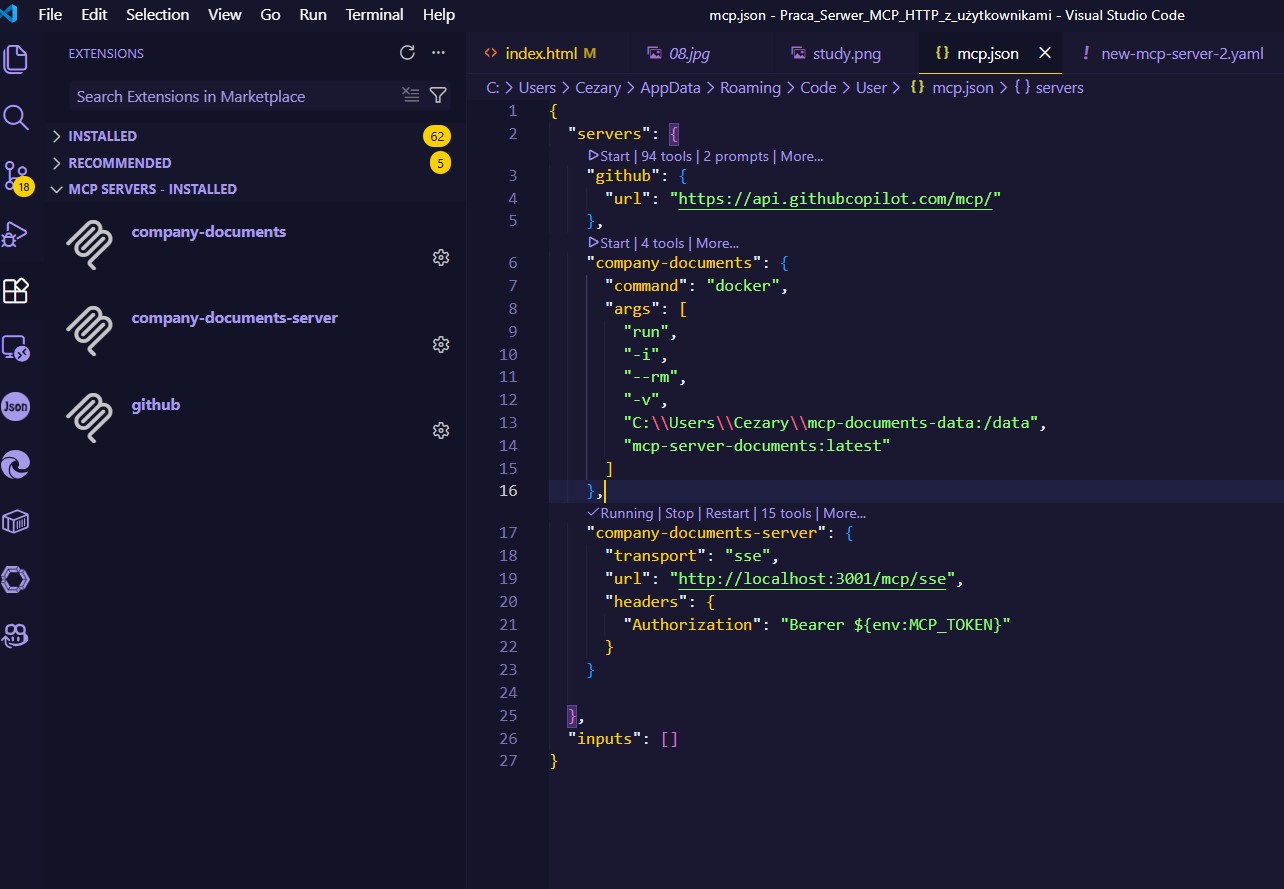The image size is (1284, 889).
Task: Start the company-documents MCP server
Action: (609, 243)
